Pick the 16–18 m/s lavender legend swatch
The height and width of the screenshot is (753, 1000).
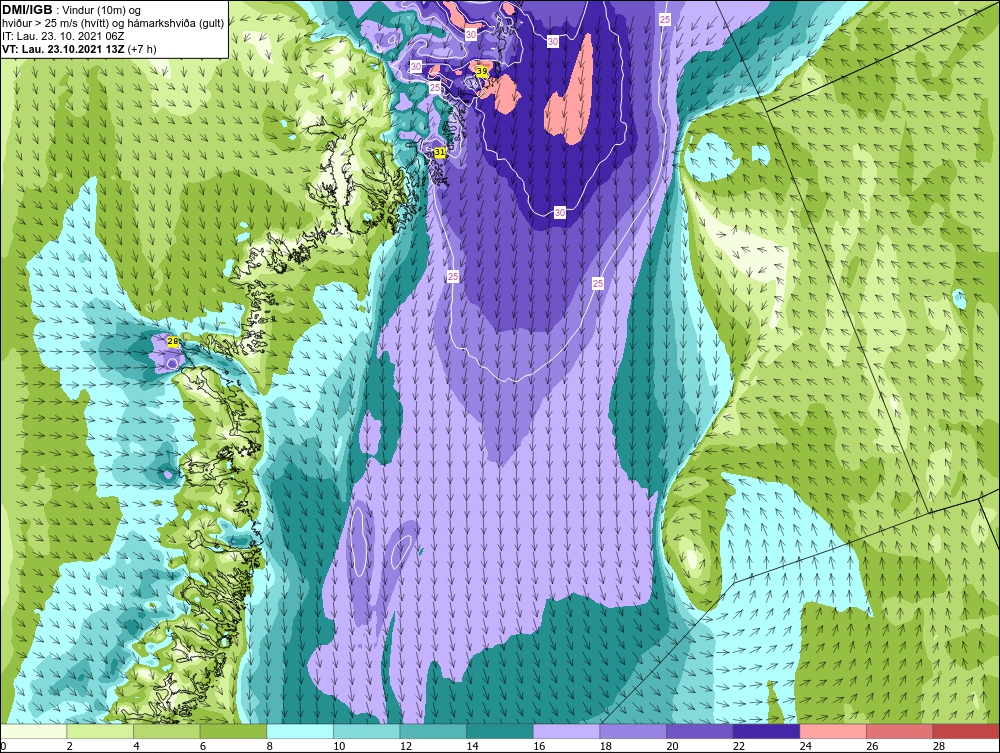pyautogui.click(x=566, y=731)
